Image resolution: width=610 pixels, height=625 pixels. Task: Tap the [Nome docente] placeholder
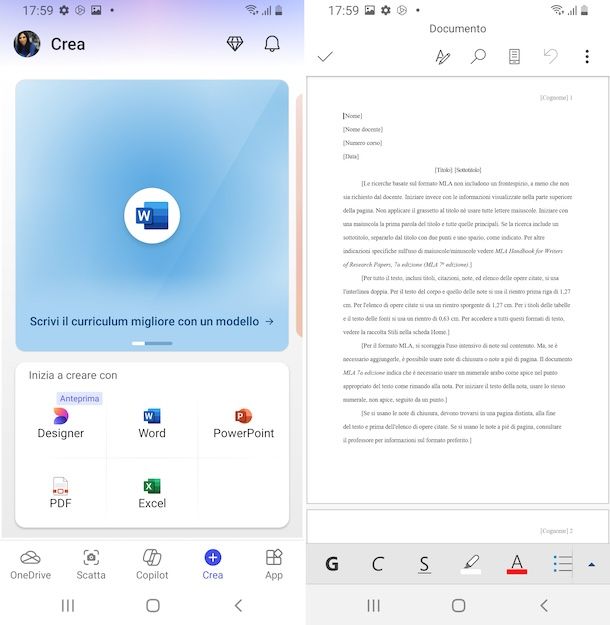362,129
